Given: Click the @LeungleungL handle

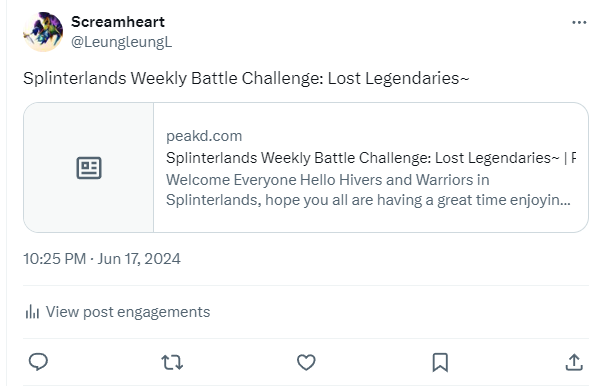Looking at the screenshot, I should (121, 42).
